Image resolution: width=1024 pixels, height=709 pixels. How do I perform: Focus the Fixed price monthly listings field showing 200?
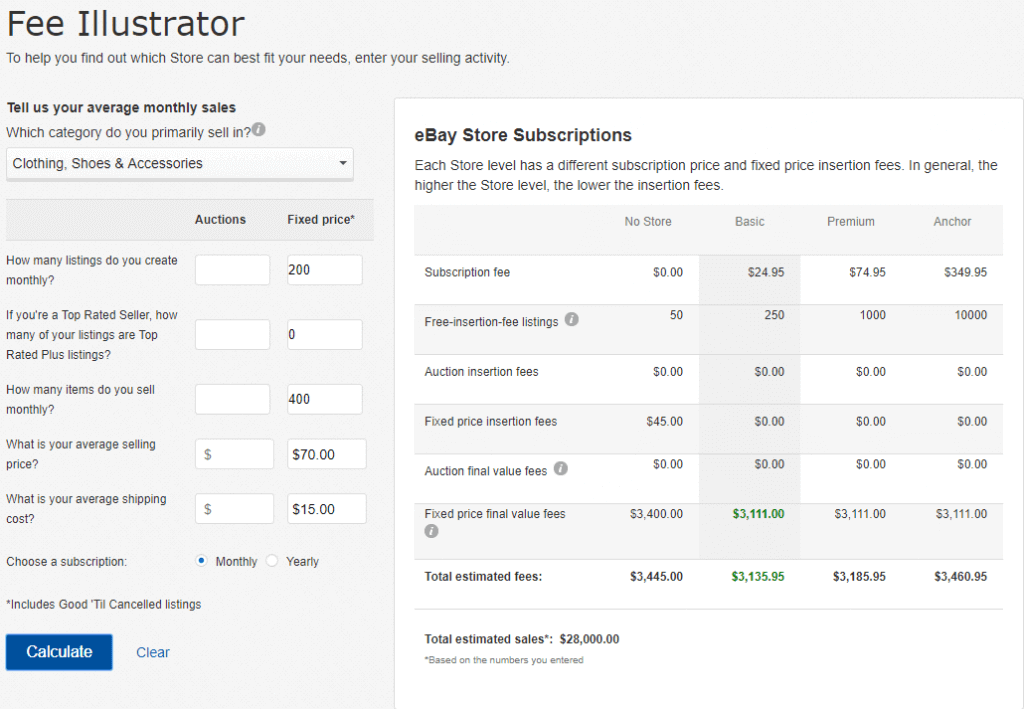coord(325,270)
